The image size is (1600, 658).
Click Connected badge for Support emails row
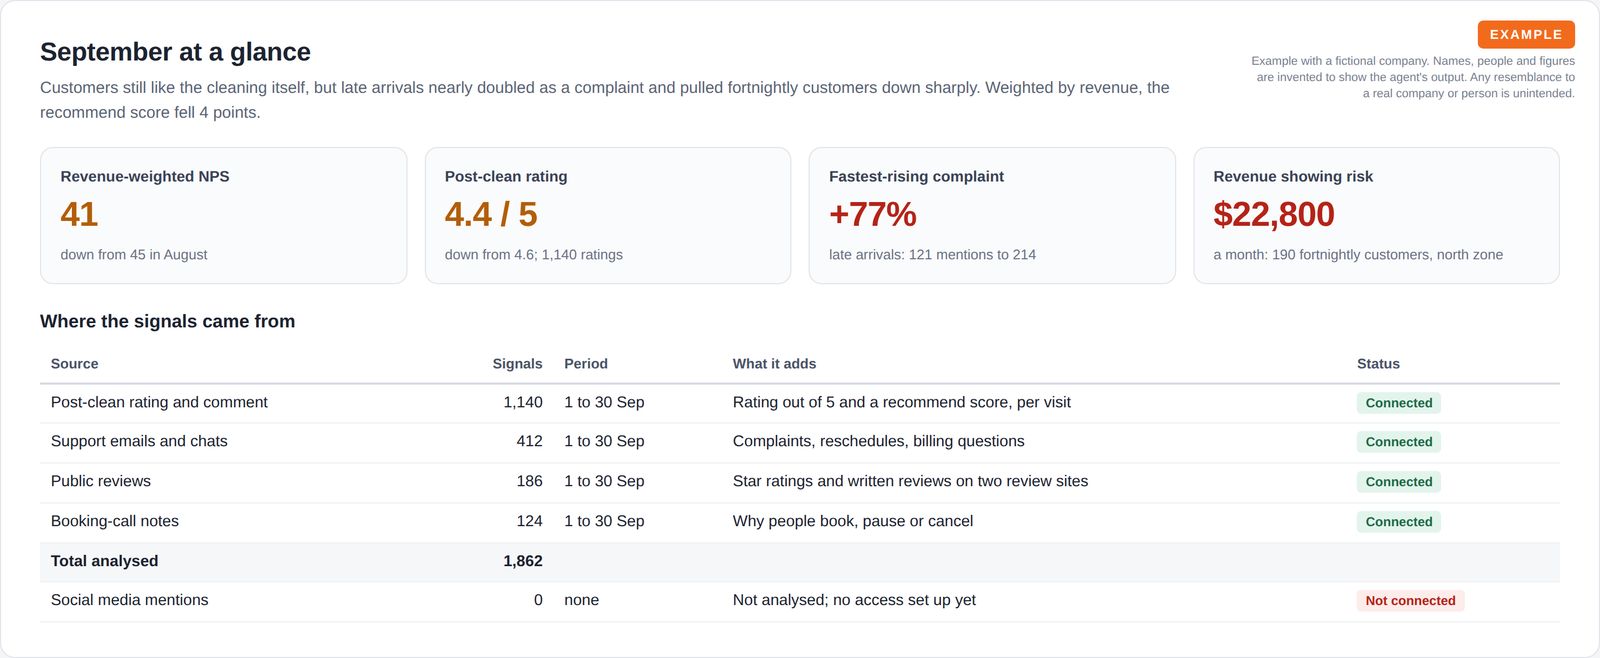tap(1399, 442)
